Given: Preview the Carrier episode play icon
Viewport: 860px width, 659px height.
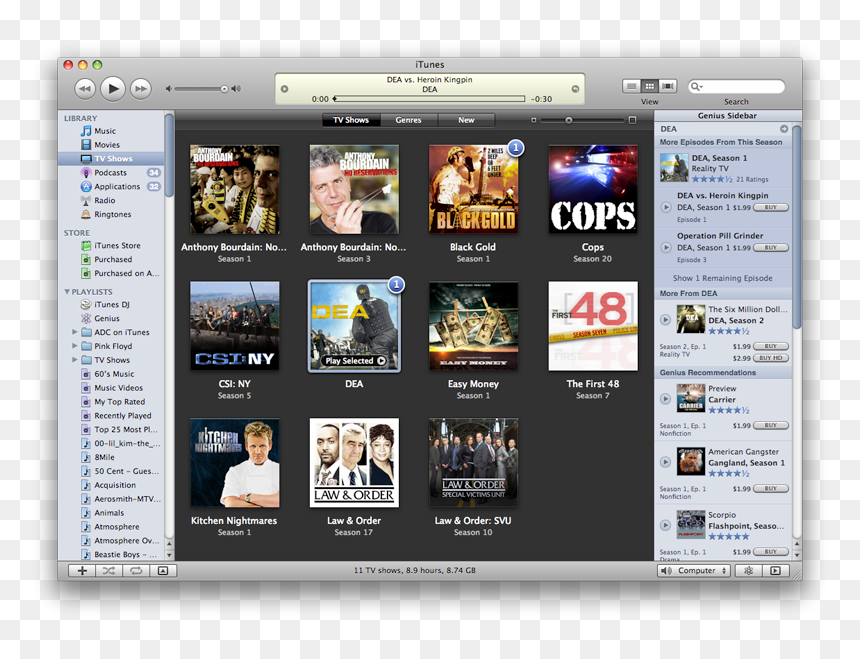Looking at the screenshot, I should tap(665, 399).
